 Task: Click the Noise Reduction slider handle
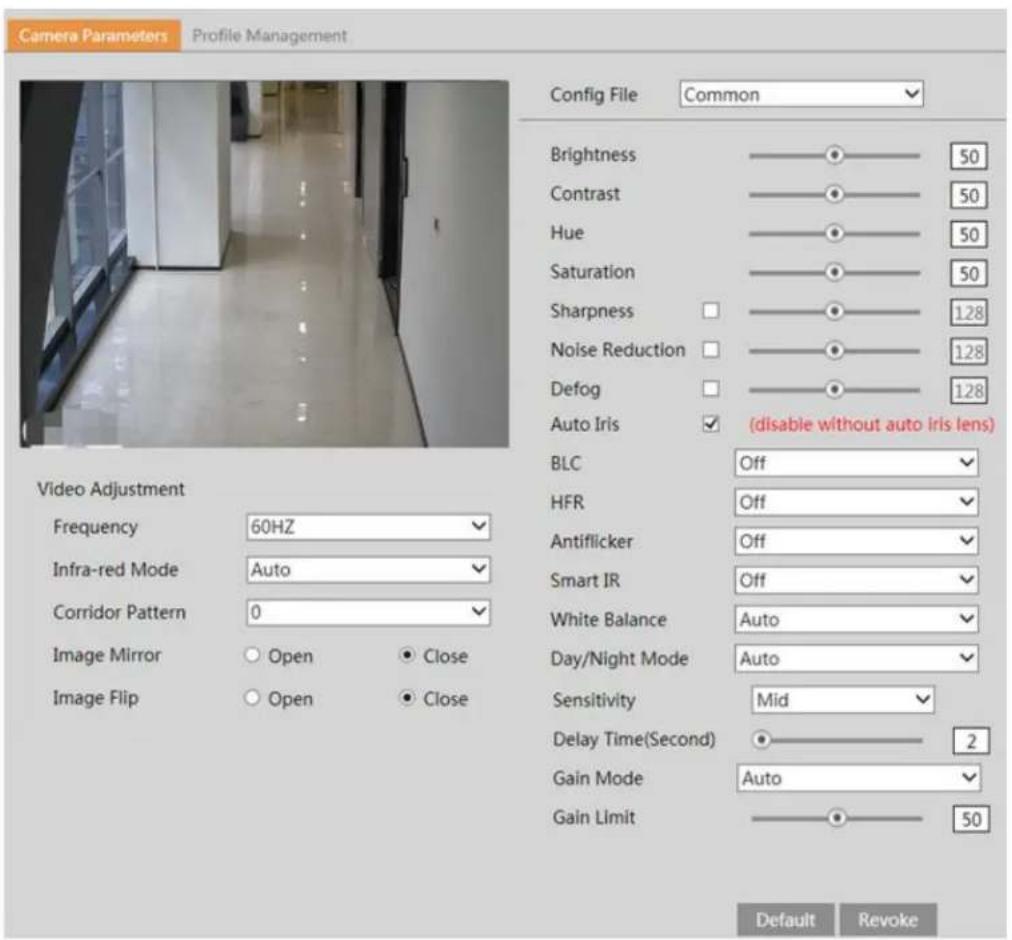point(835,351)
